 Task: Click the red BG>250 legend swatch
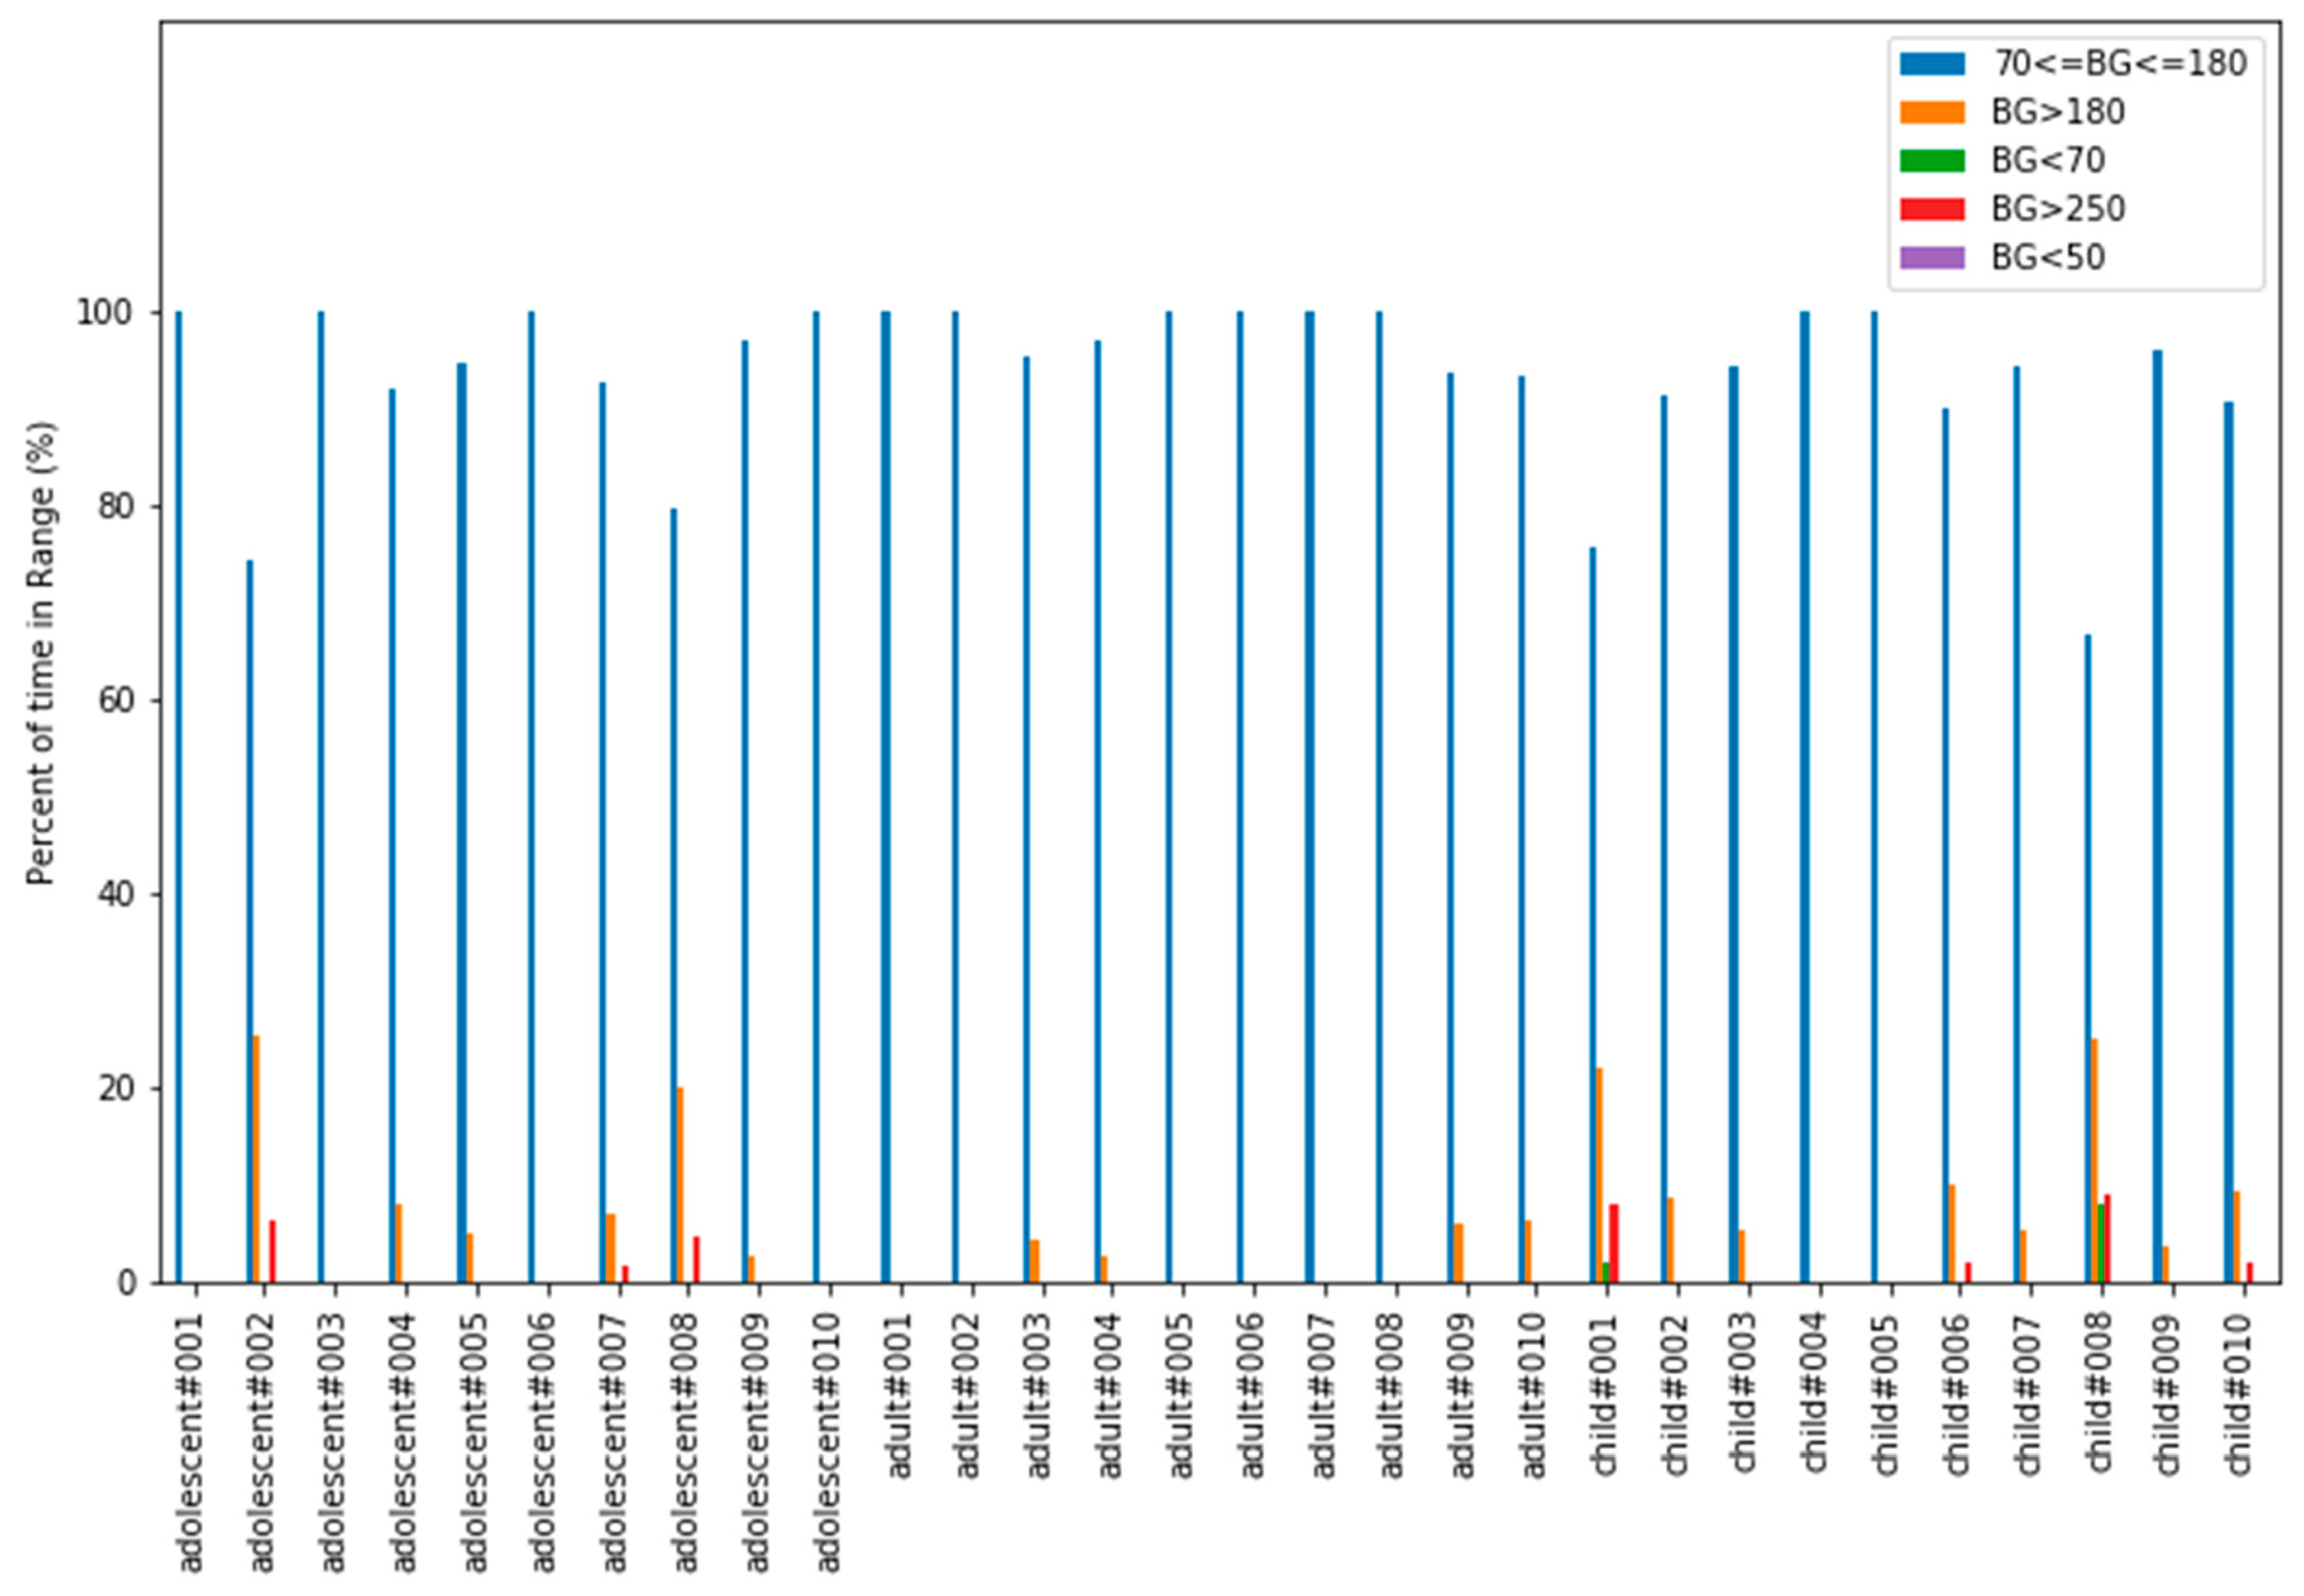tap(1932, 209)
